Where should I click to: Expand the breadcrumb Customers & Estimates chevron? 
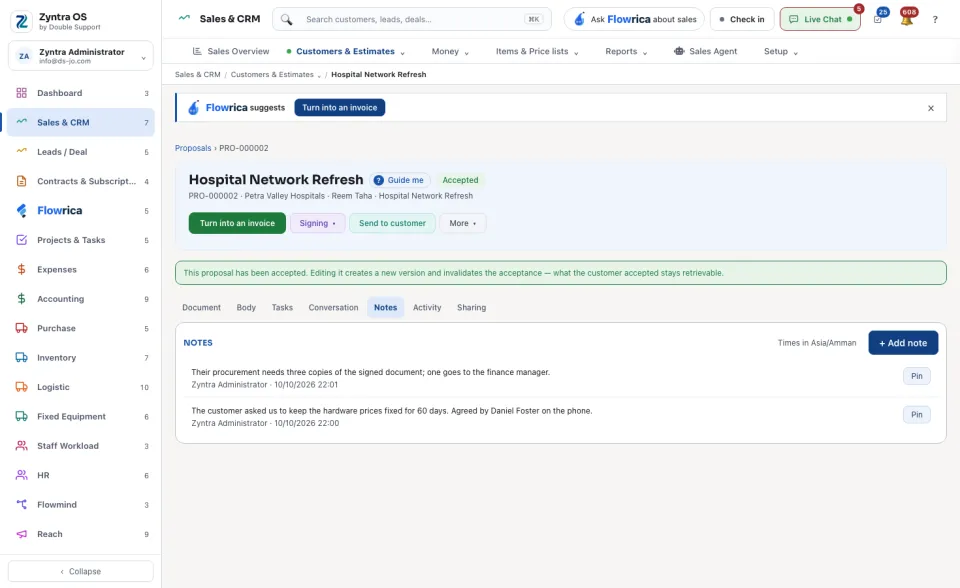click(x=319, y=75)
